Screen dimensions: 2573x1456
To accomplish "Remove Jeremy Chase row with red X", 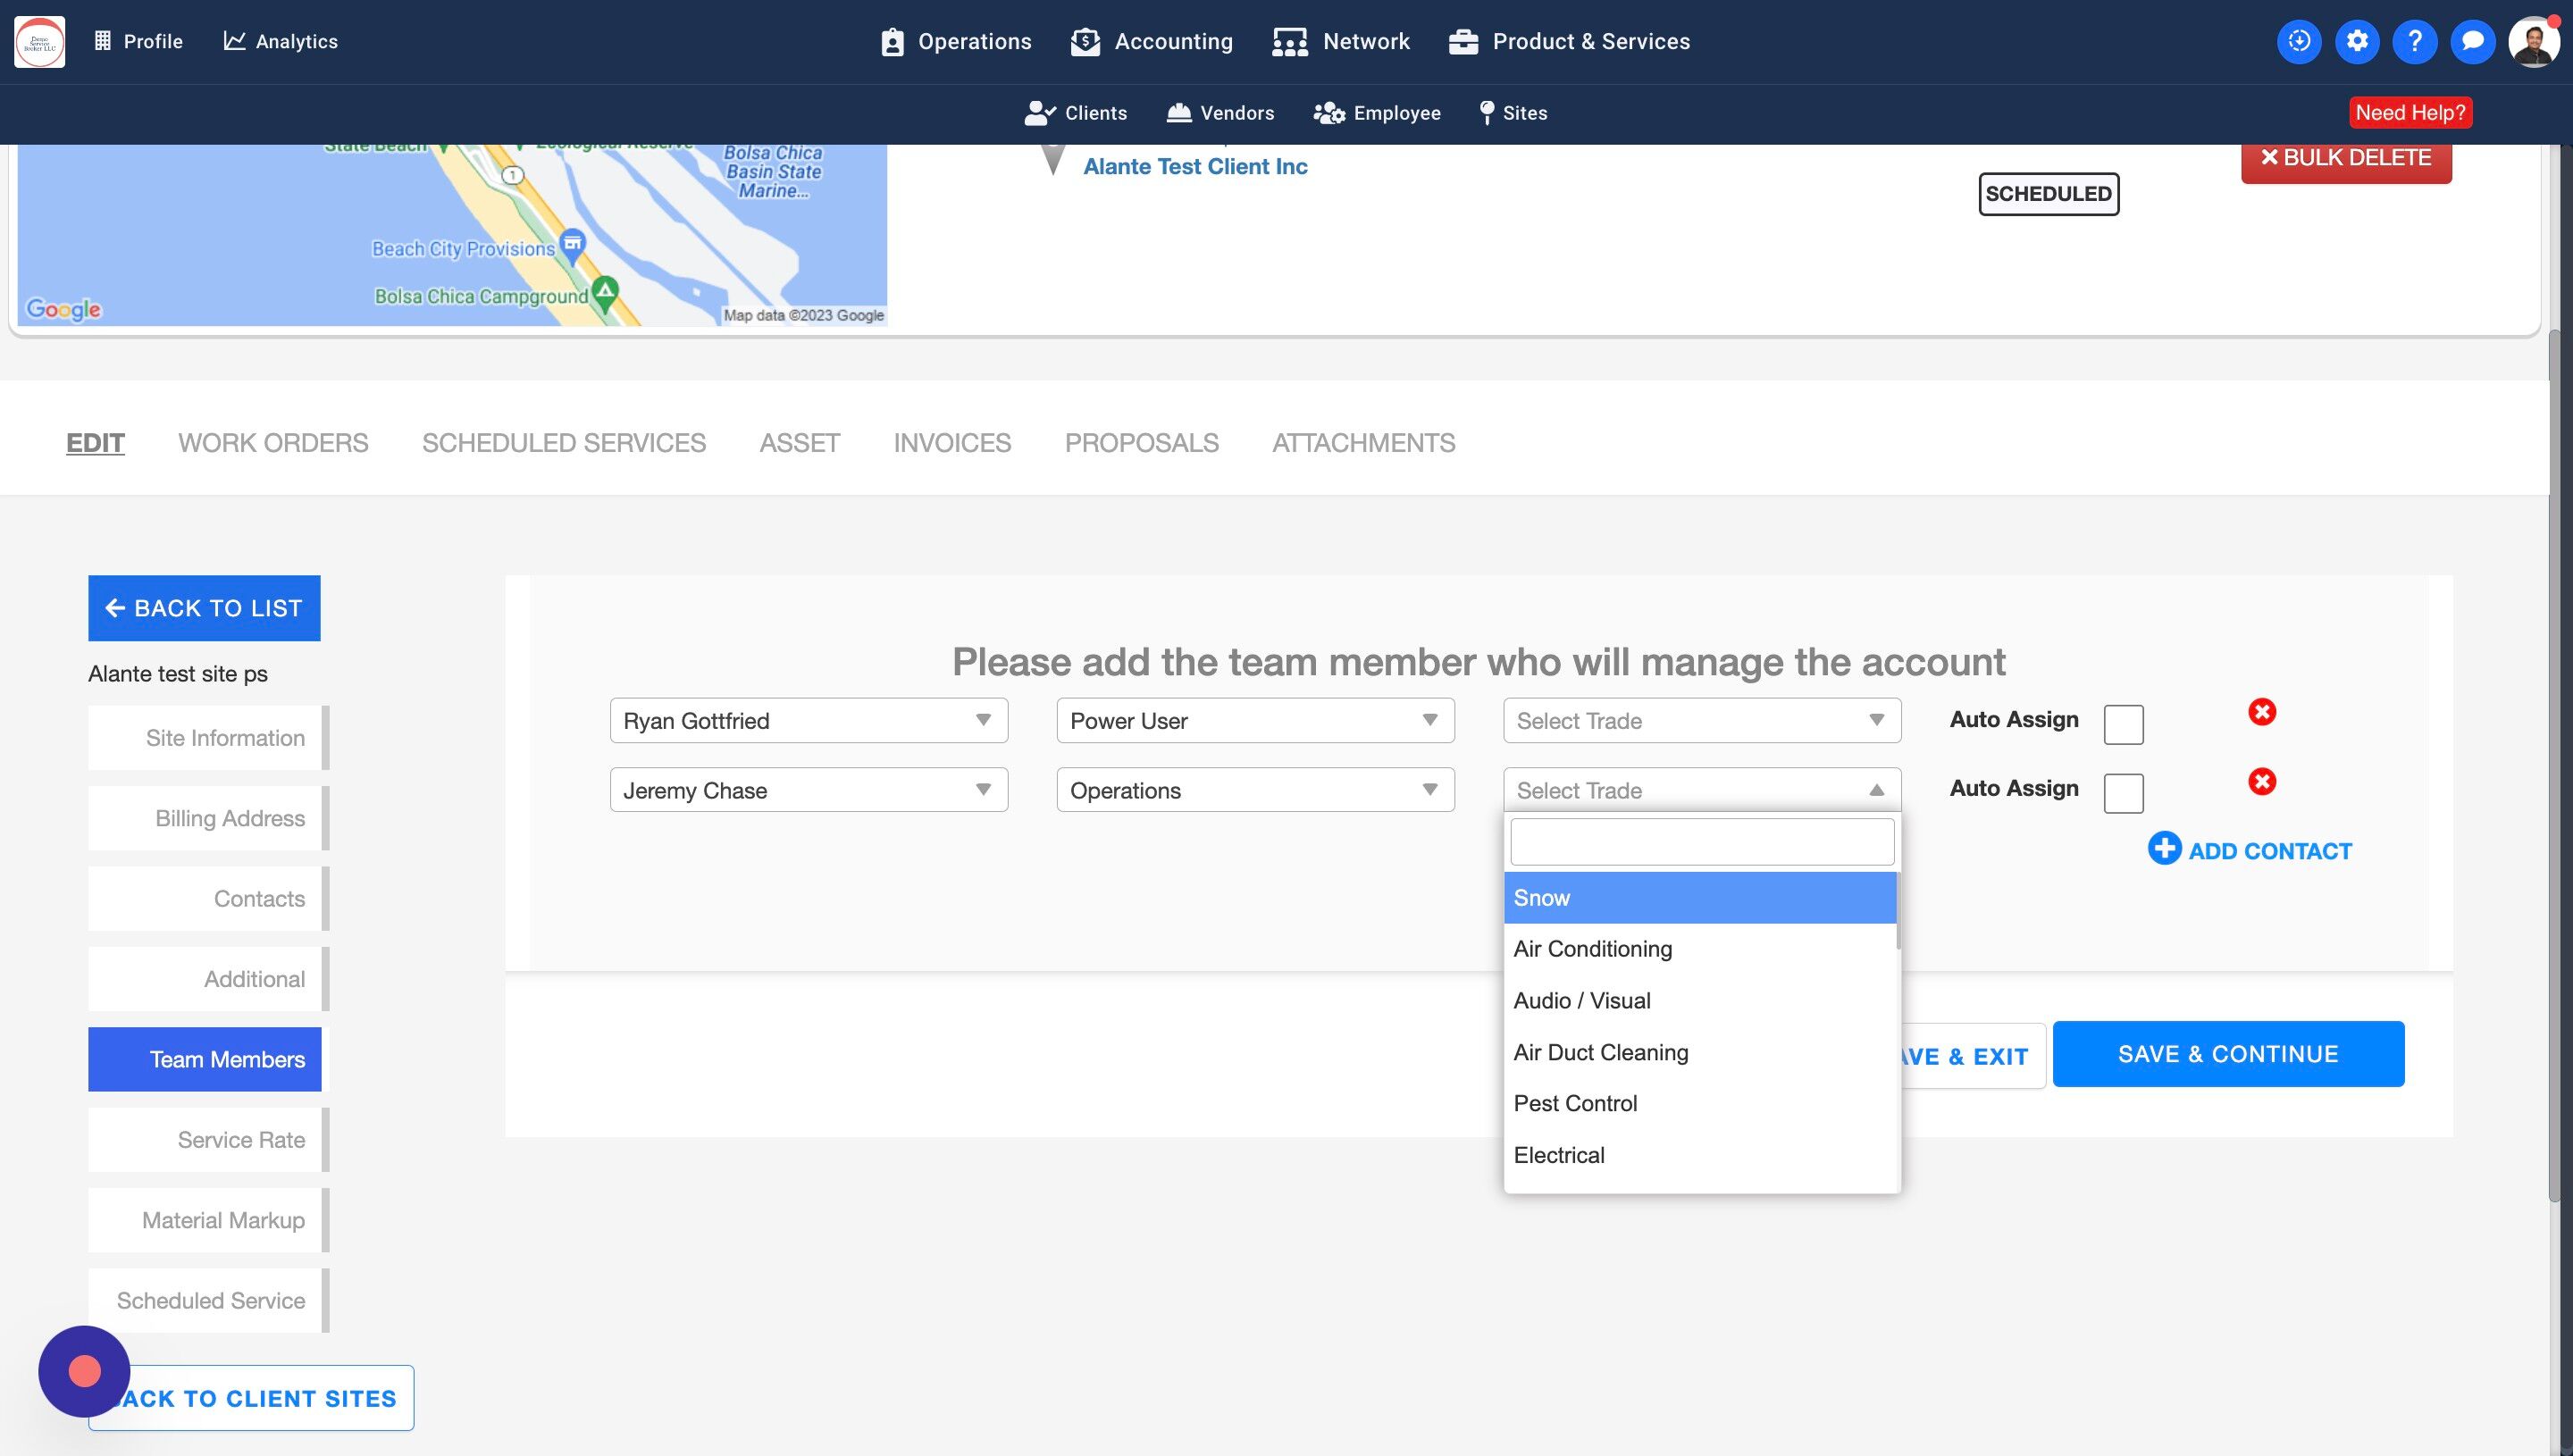I will coord(2262,781).
